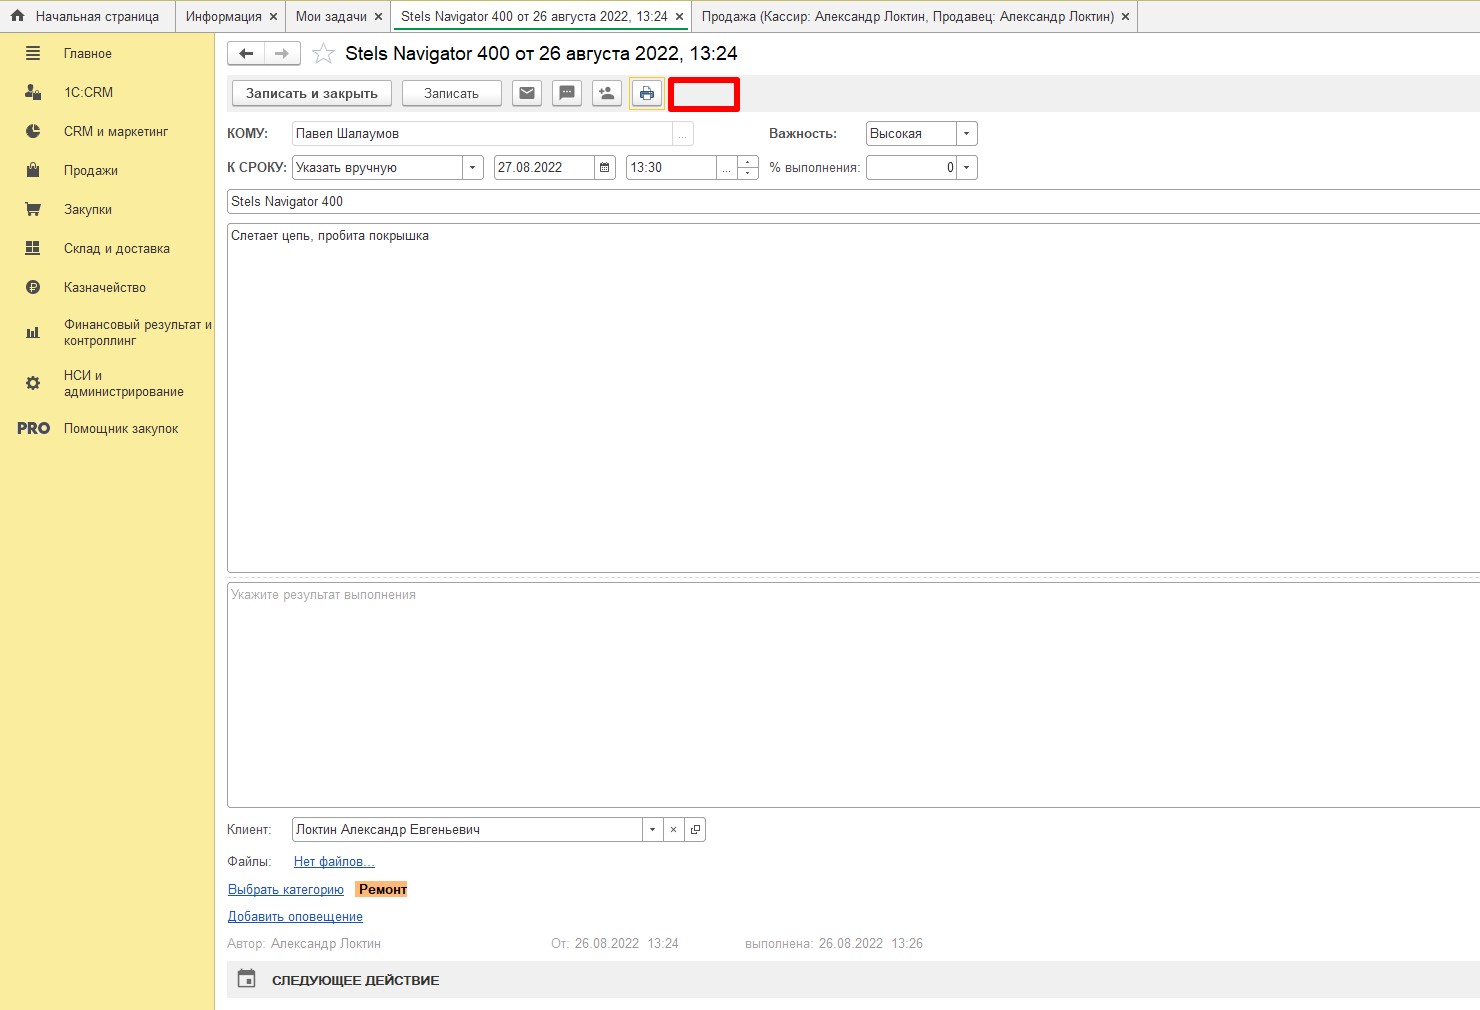
Task: Click the Записать и закрыть button
Action: point(312,93)
